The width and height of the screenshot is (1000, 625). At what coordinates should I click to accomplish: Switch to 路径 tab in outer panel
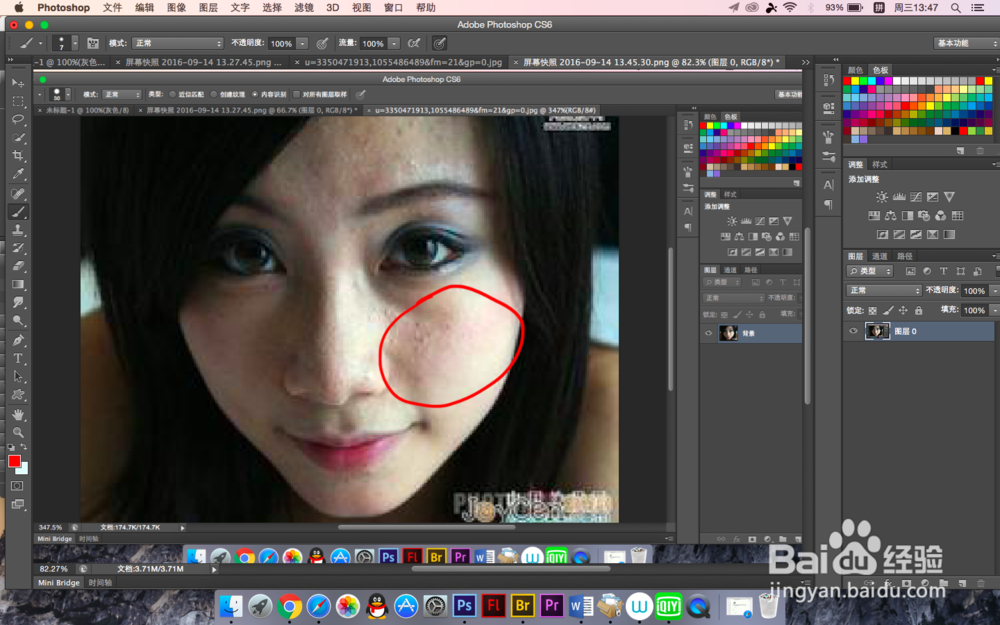click(904, 256)
